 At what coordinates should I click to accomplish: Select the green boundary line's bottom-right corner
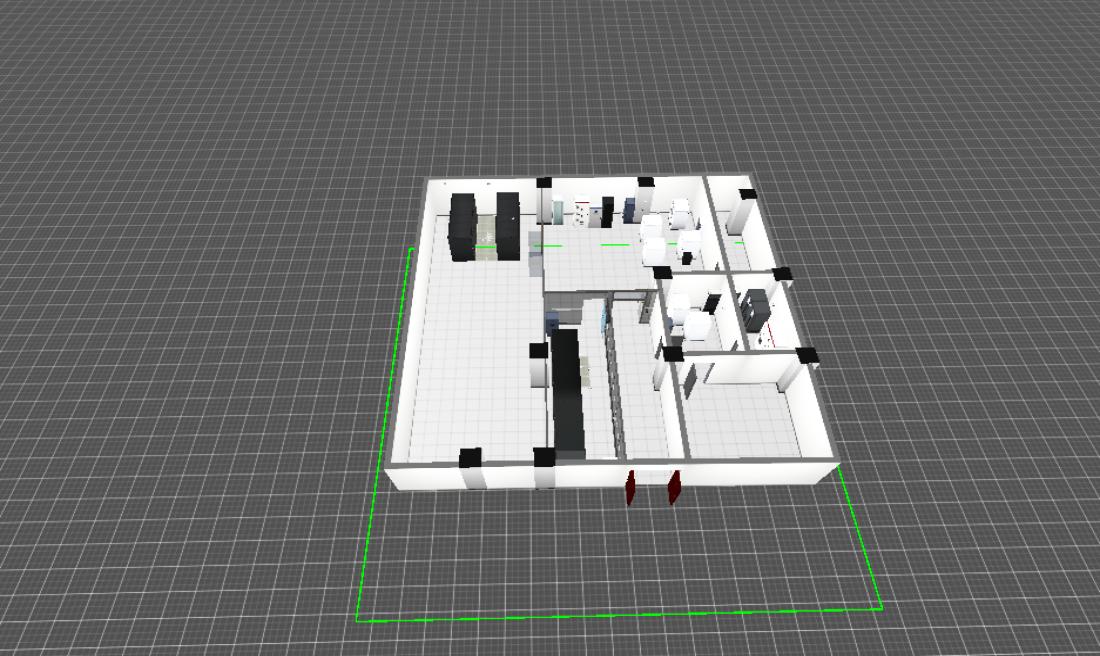click(x=881, y=606)
